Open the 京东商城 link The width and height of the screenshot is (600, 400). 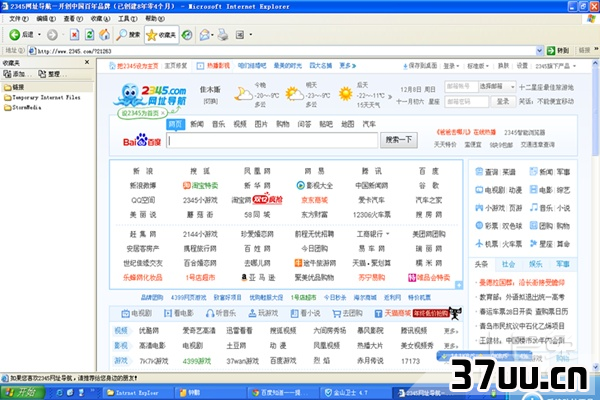[x=315, y=200]
